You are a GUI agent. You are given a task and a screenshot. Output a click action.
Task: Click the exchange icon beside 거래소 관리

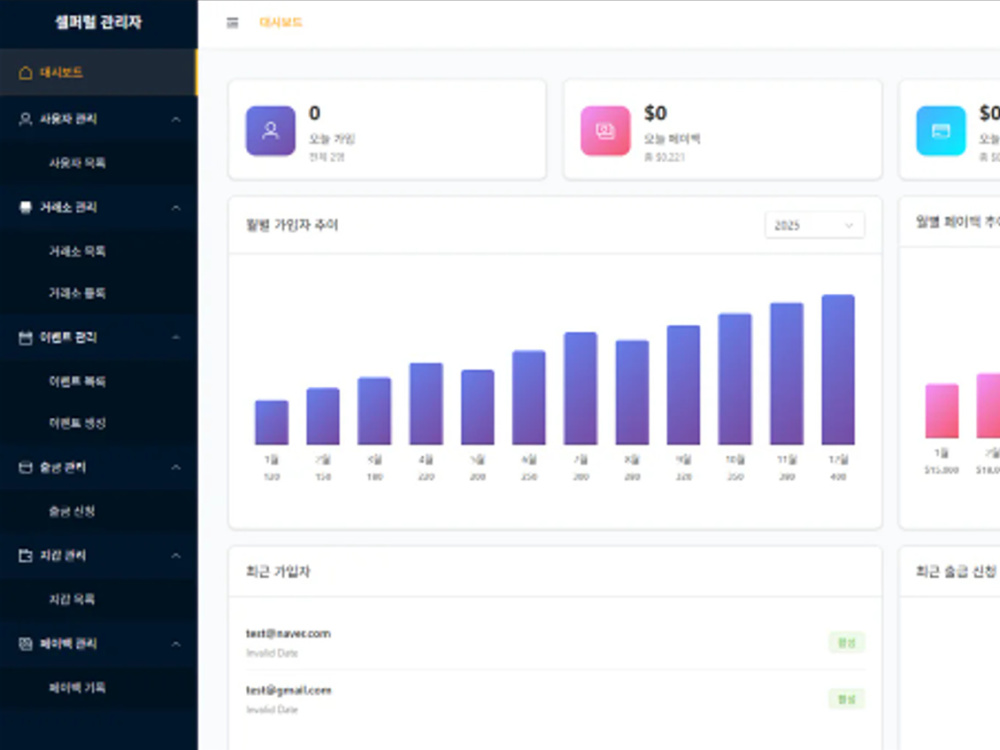tap(26, 207)
